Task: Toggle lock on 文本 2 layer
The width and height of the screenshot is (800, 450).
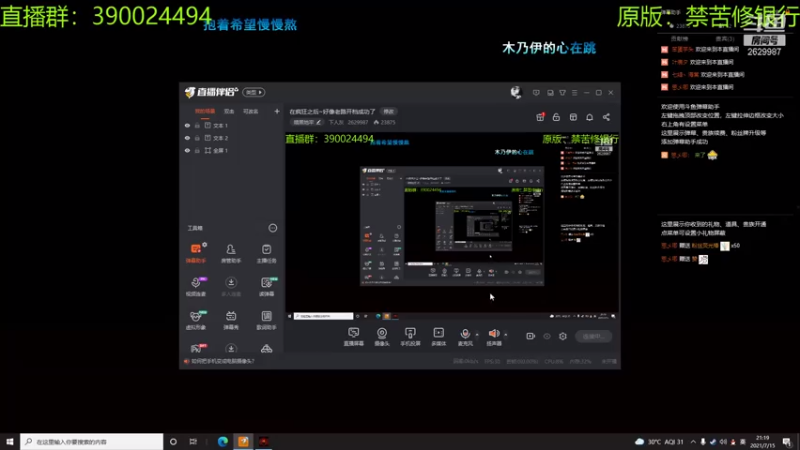Action: point(197,138)
